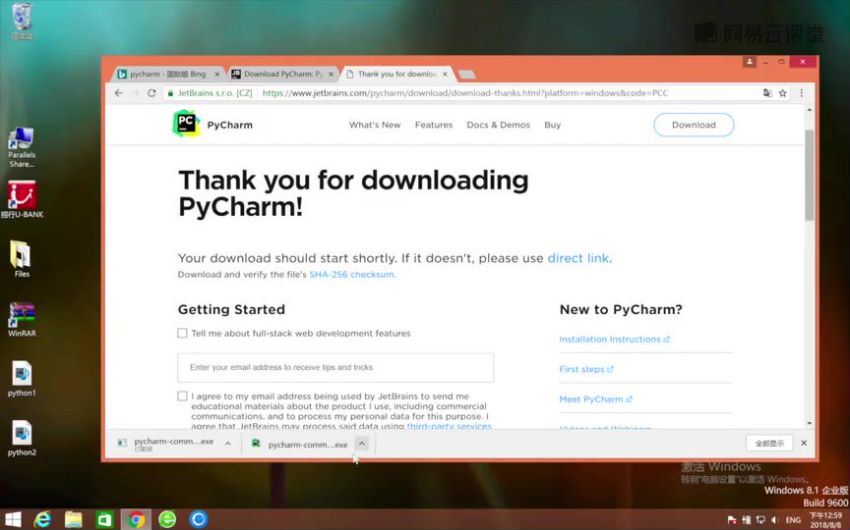This screenshot has width=850, height=530.
Task: Open U-BANK desktop shortcut
Action: pyautogui.click(x=22, y=199)
